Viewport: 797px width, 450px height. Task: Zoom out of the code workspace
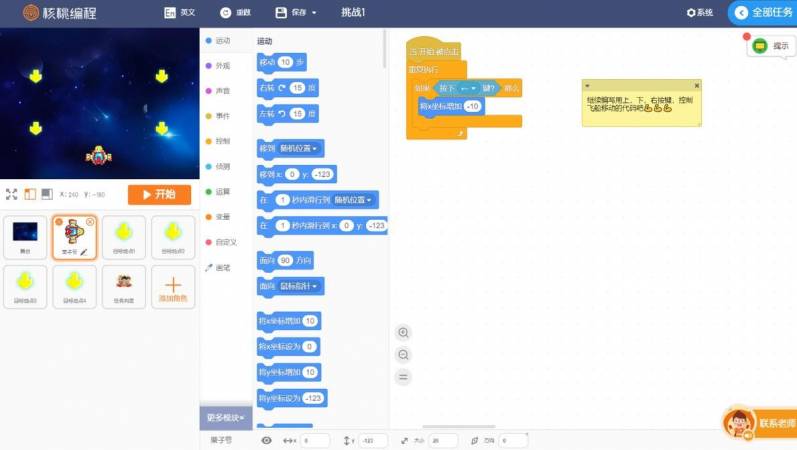(x=404, y=355)
